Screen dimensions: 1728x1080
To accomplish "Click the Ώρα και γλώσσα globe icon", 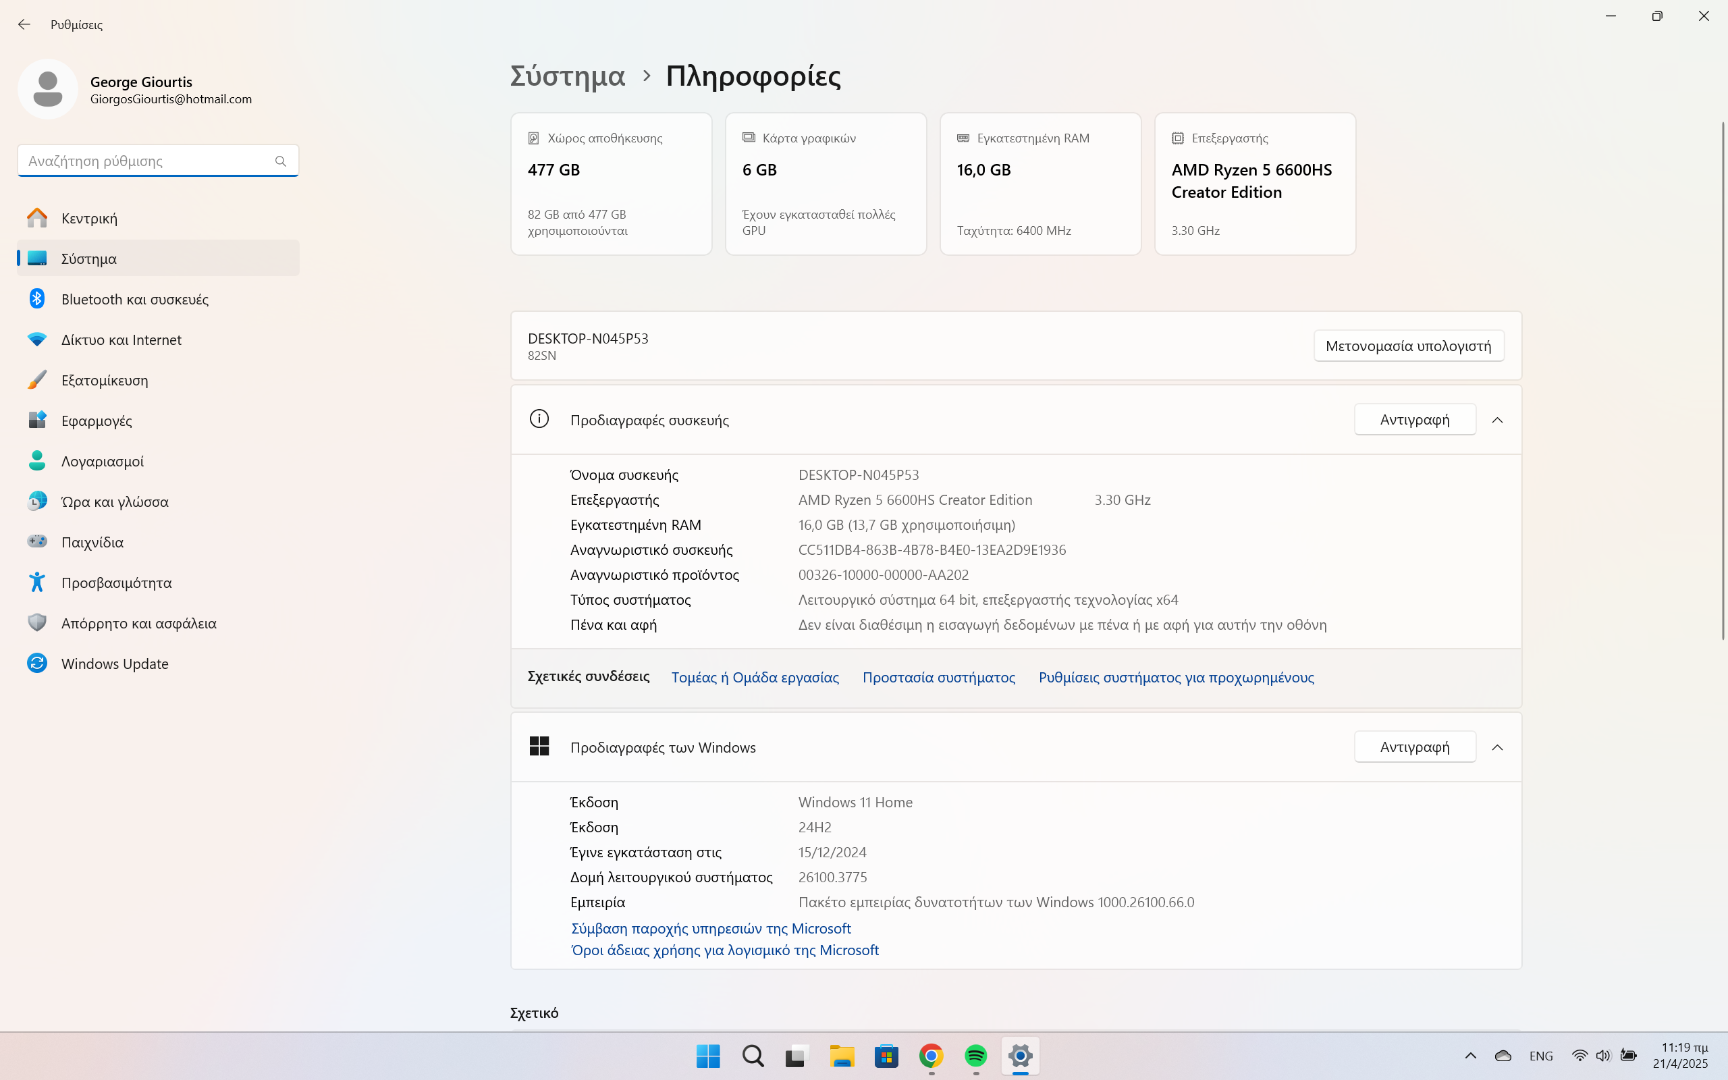I will click(37, 501).
